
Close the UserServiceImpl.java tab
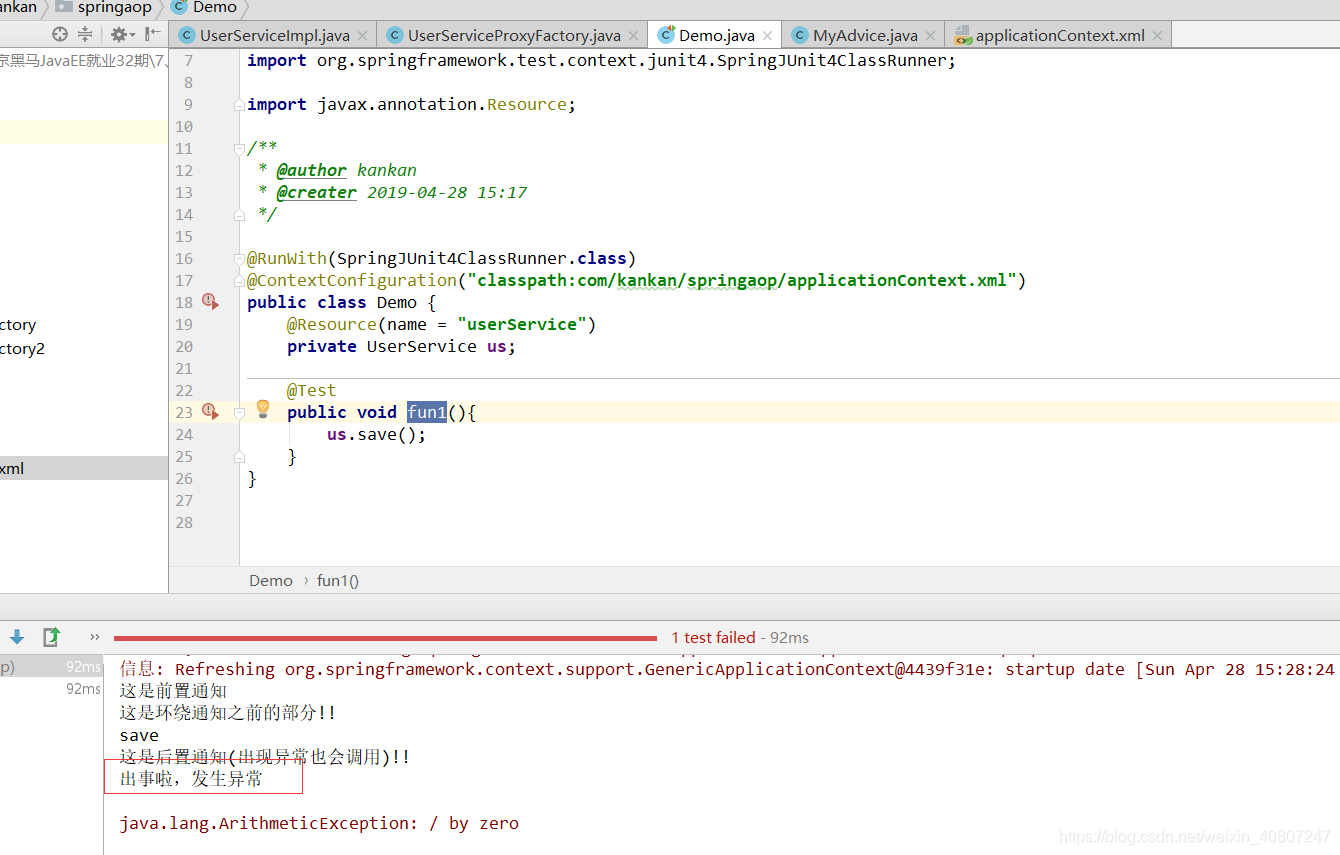coord(362,36)
